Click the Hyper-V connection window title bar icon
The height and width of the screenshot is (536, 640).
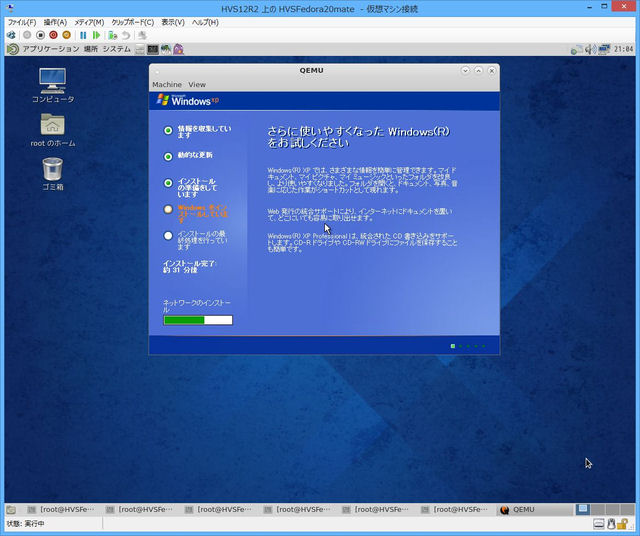point(11,8)
